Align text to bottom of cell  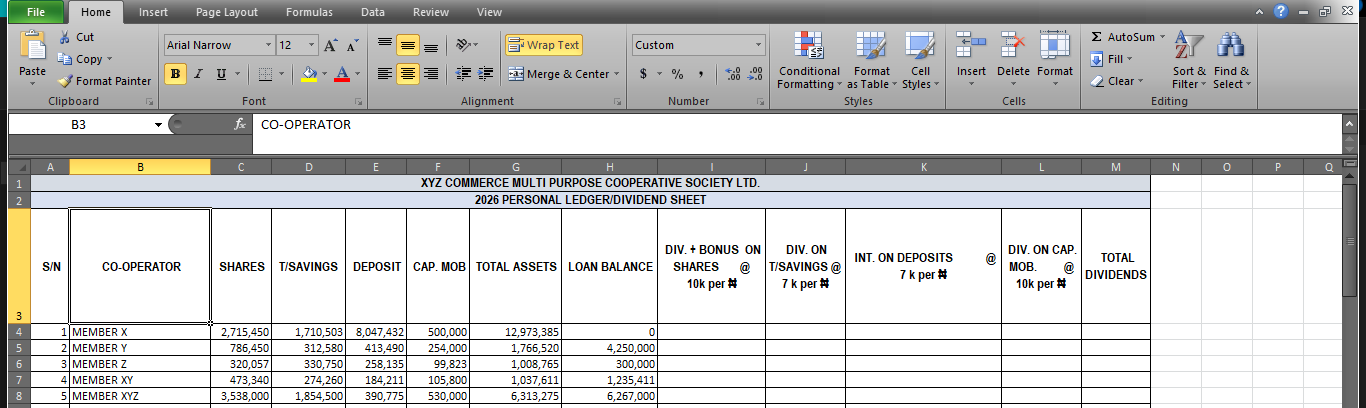coord(430,45)
